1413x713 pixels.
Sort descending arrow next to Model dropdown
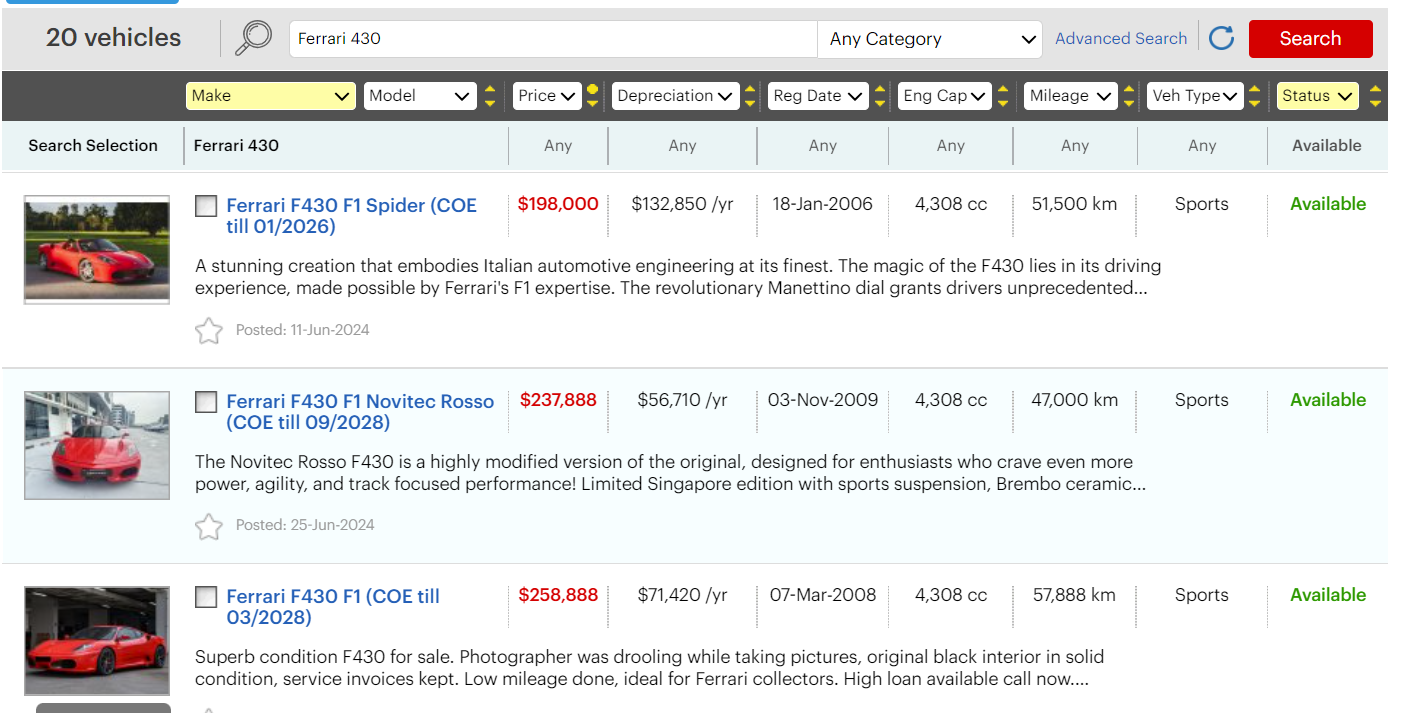(x=490, y=103)
